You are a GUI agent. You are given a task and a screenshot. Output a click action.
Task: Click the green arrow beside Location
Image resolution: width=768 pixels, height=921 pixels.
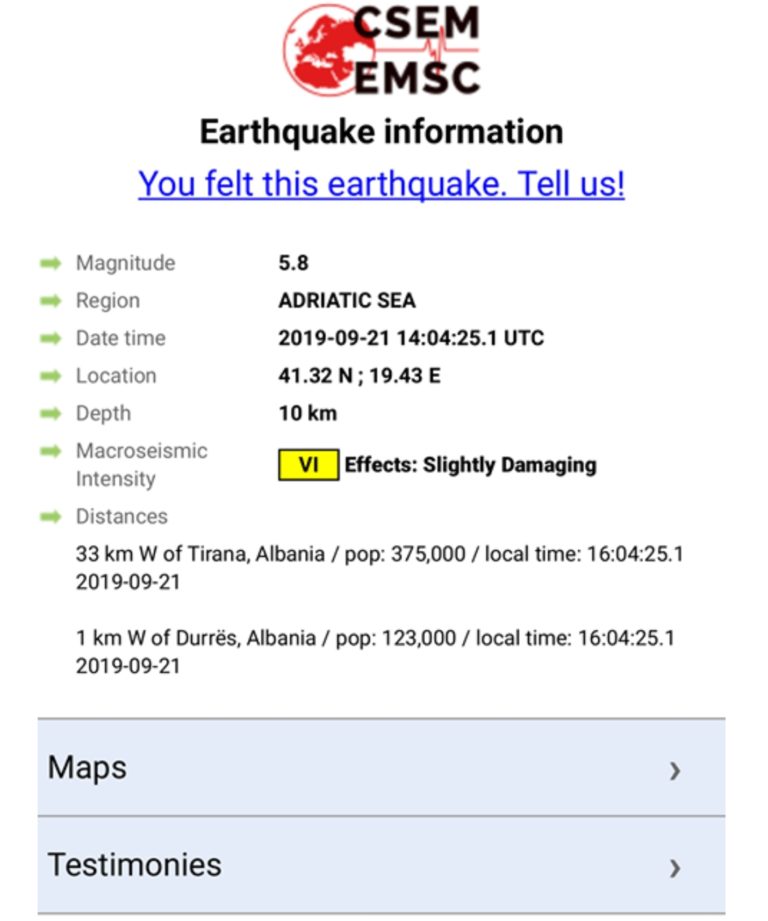tap(50, 376)
